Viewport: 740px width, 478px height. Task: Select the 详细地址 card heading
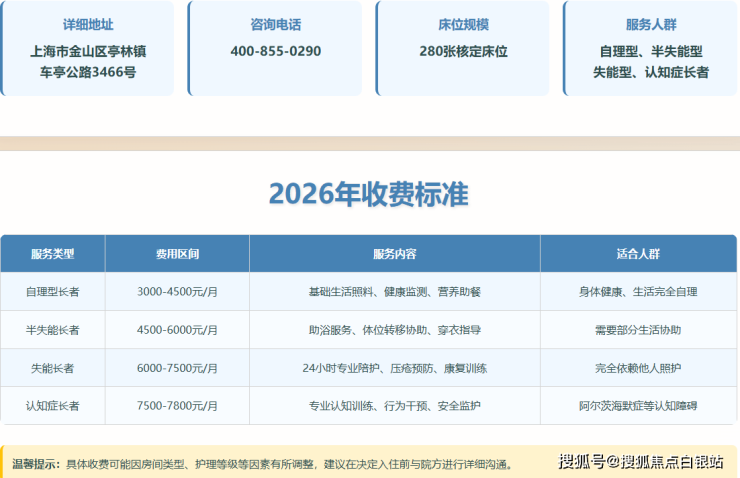click(x=88, y=25)
